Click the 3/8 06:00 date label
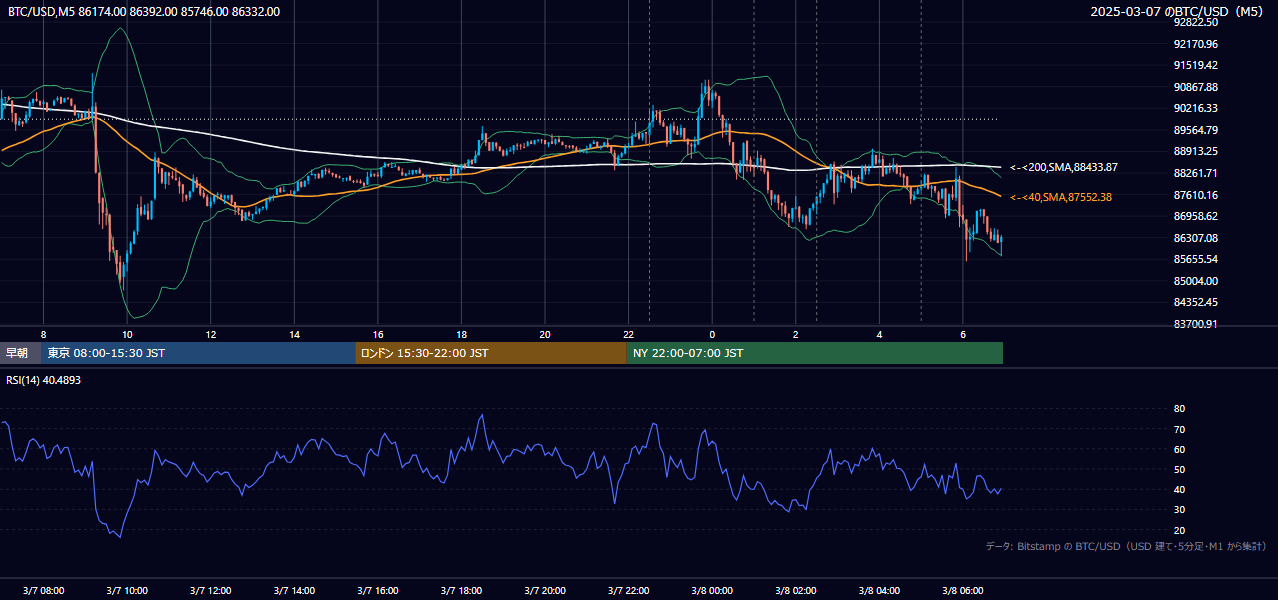This screenshot has width=1278, height=600. (963, 591)
